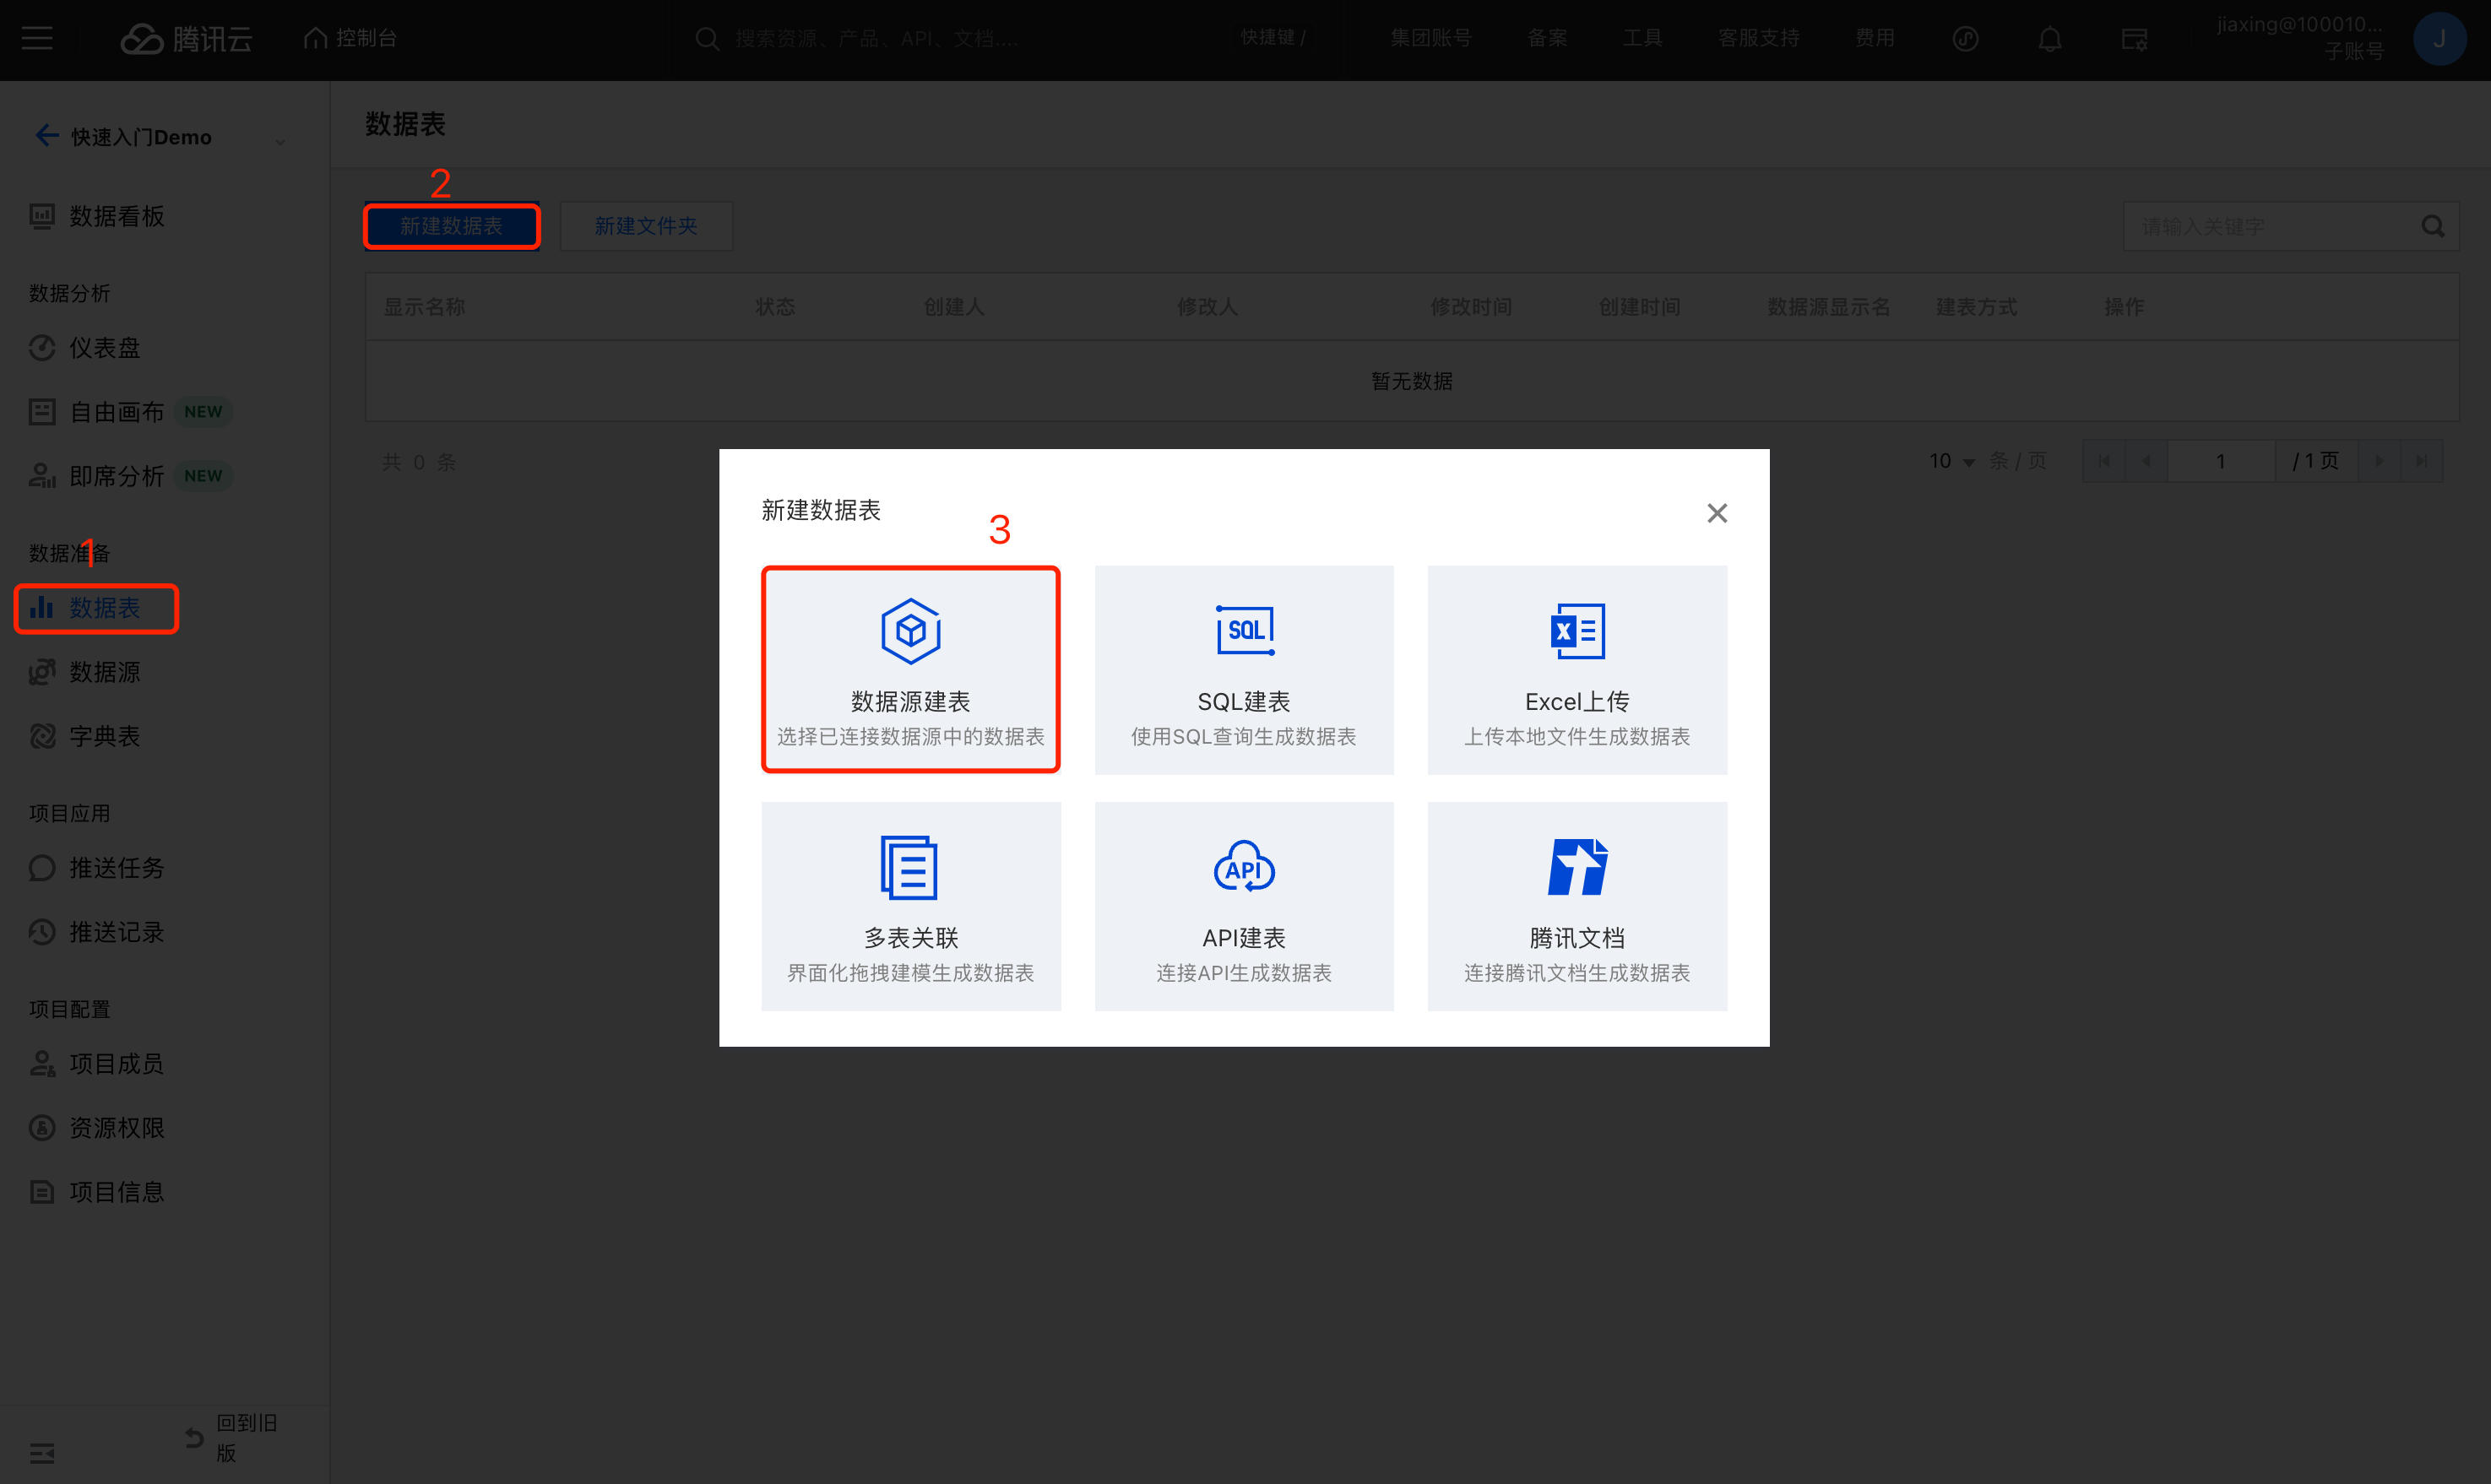This screenshot has width=2491, height=1484.
Task: Open 数据看板 in the sidebar
Action: (97, 216)
